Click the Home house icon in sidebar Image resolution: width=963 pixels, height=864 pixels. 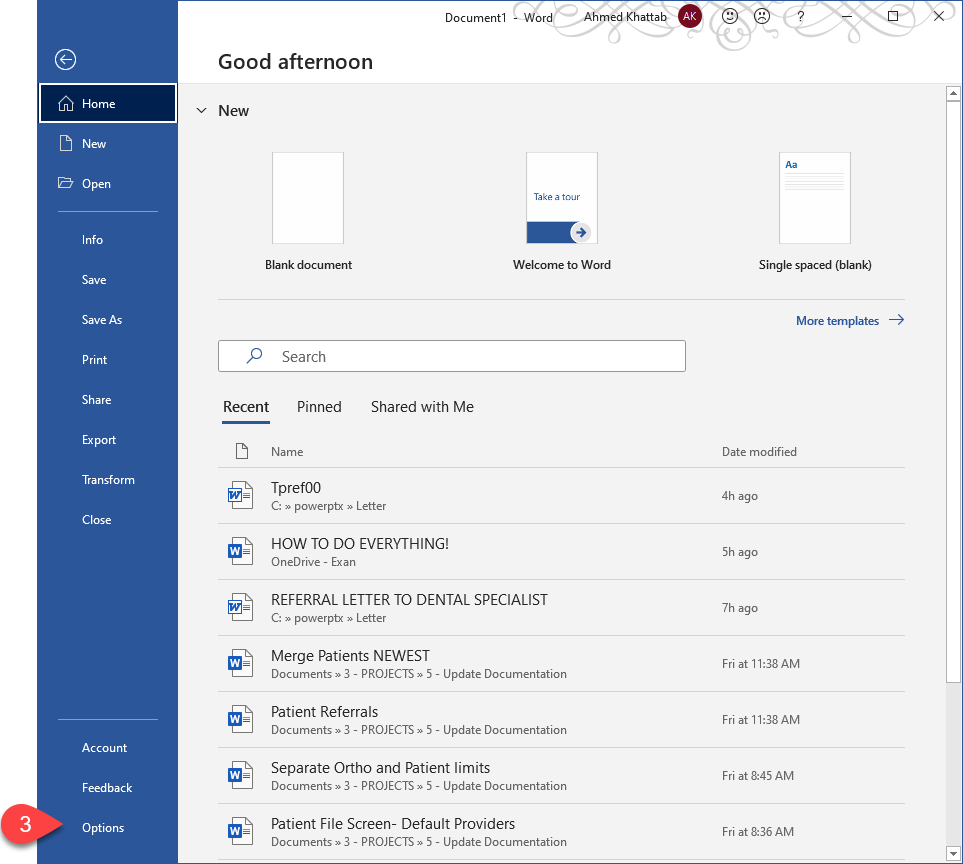pyautogui.click(x=66, y=104)
